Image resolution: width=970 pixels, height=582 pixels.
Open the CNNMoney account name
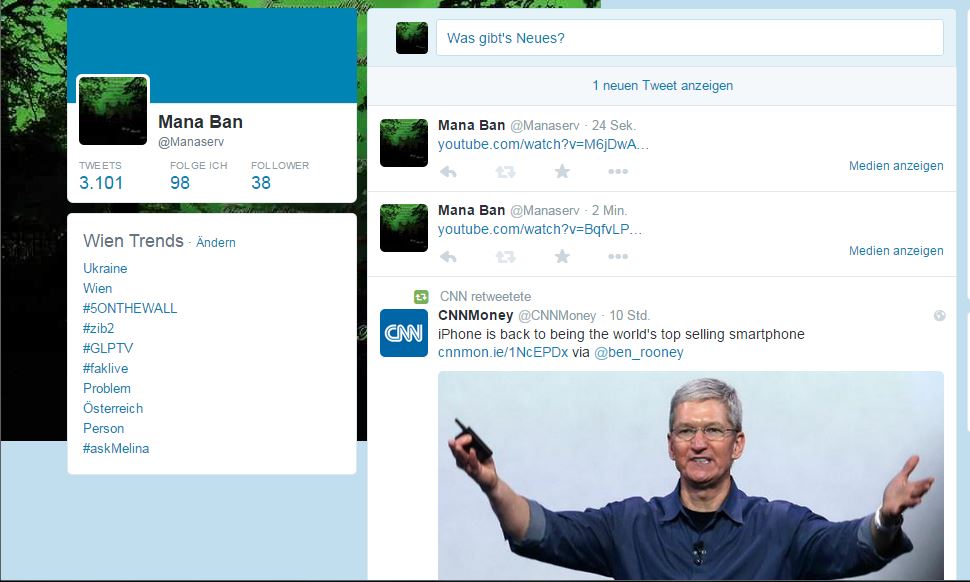pyautogui.click(x=476, y=315)
